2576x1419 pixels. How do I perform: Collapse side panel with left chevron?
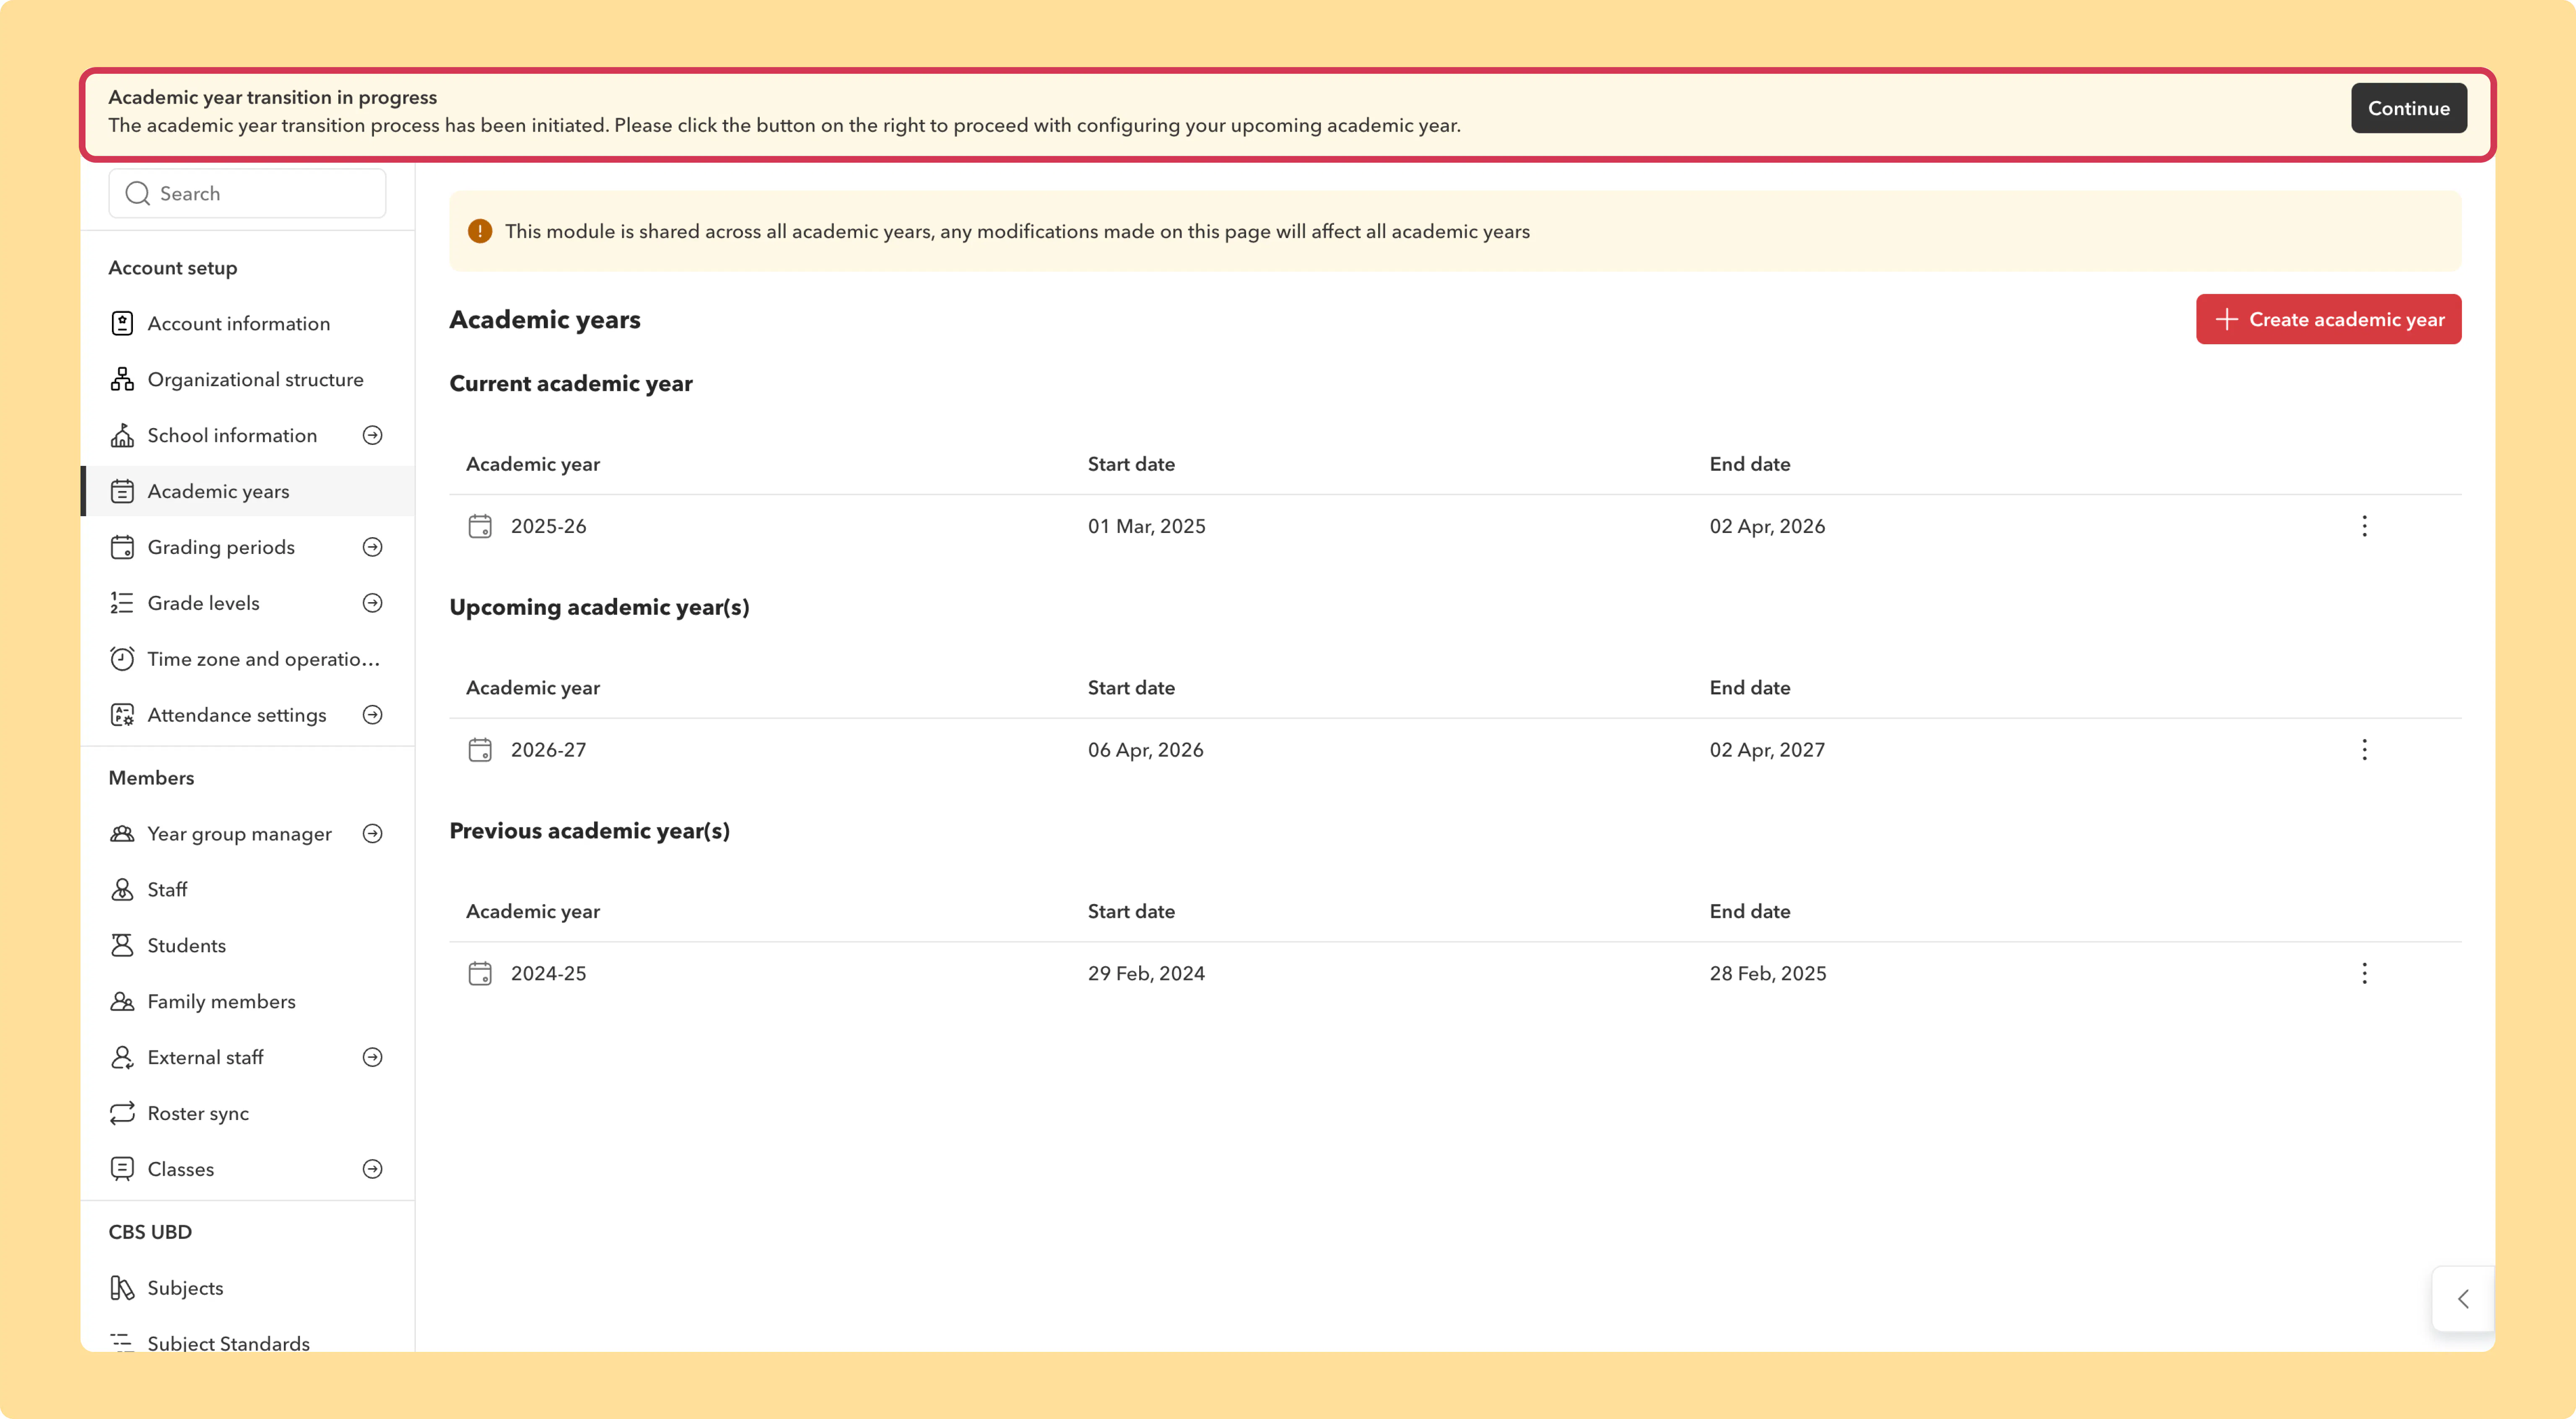coord(2463,1299)
